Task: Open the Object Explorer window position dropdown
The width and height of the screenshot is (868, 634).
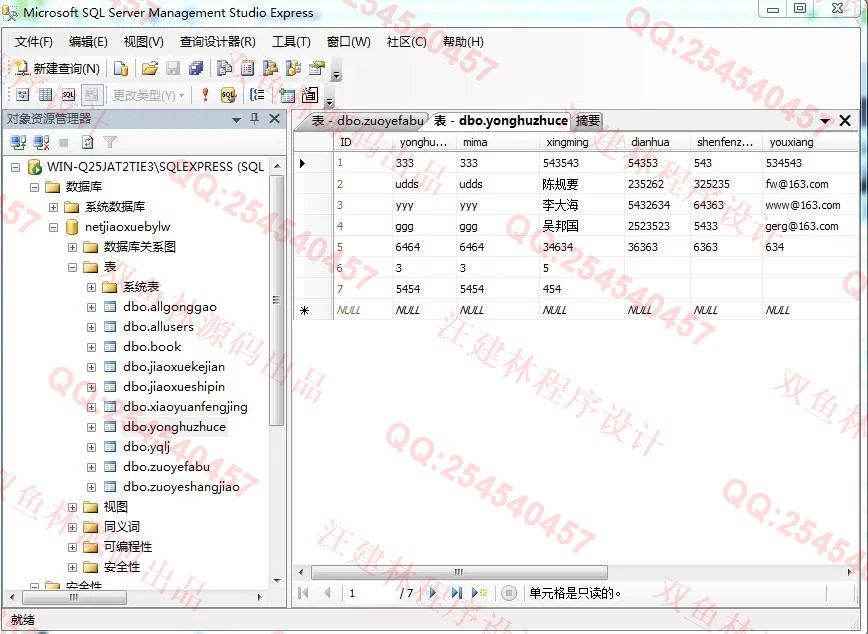Action: coord(236,120)
